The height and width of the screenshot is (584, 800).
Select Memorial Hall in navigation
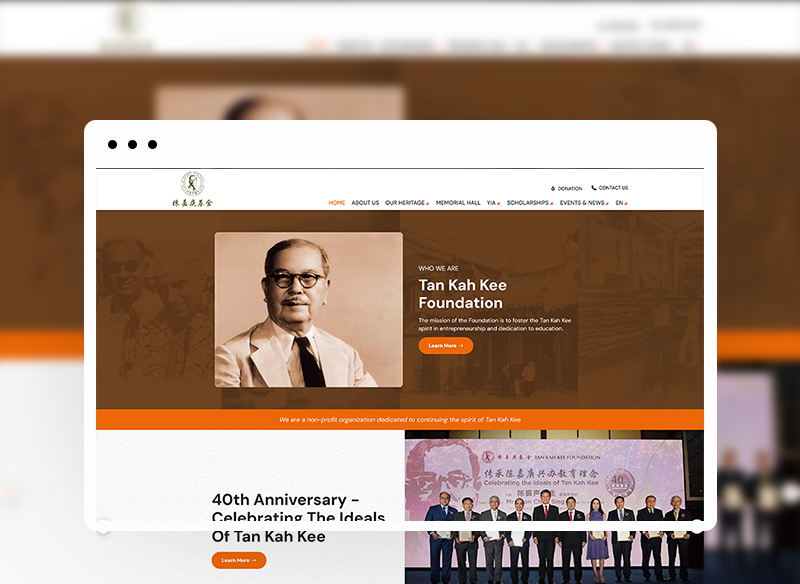(x=458, y=203)
